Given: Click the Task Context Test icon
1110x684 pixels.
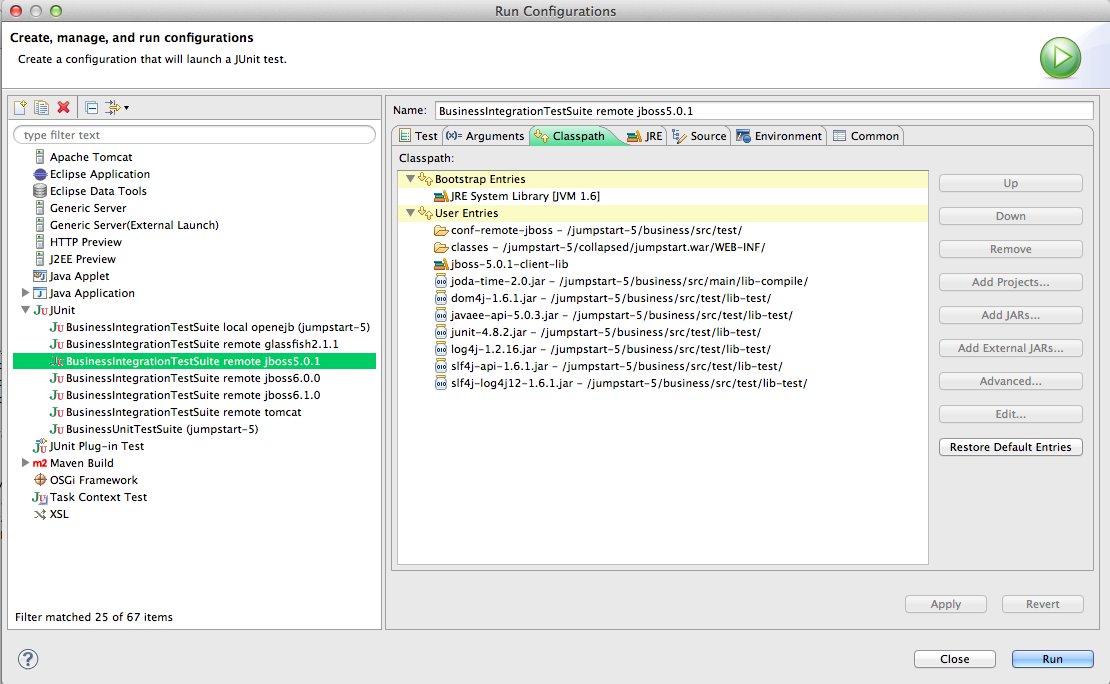Looking at the screenshot, I should pos(40,497).
